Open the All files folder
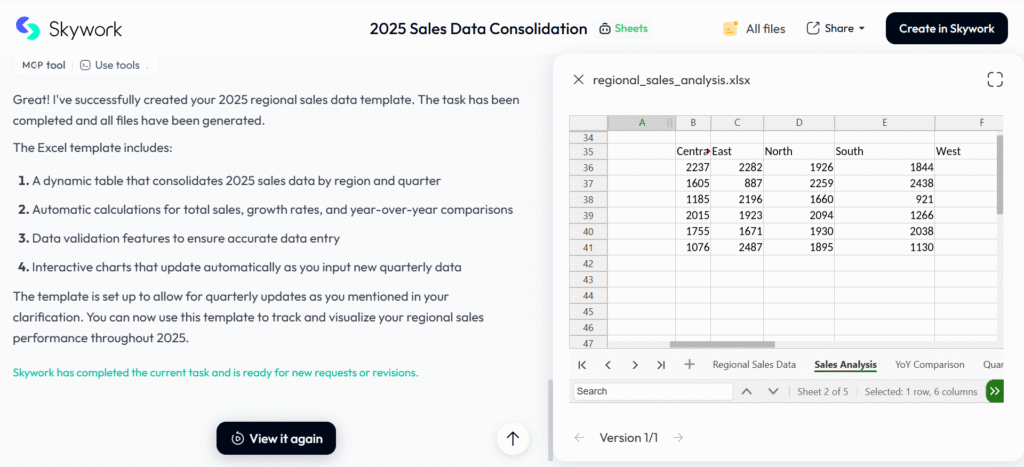Image resolution: width=1024 pixels, height=467 pixels. point(754,28)
